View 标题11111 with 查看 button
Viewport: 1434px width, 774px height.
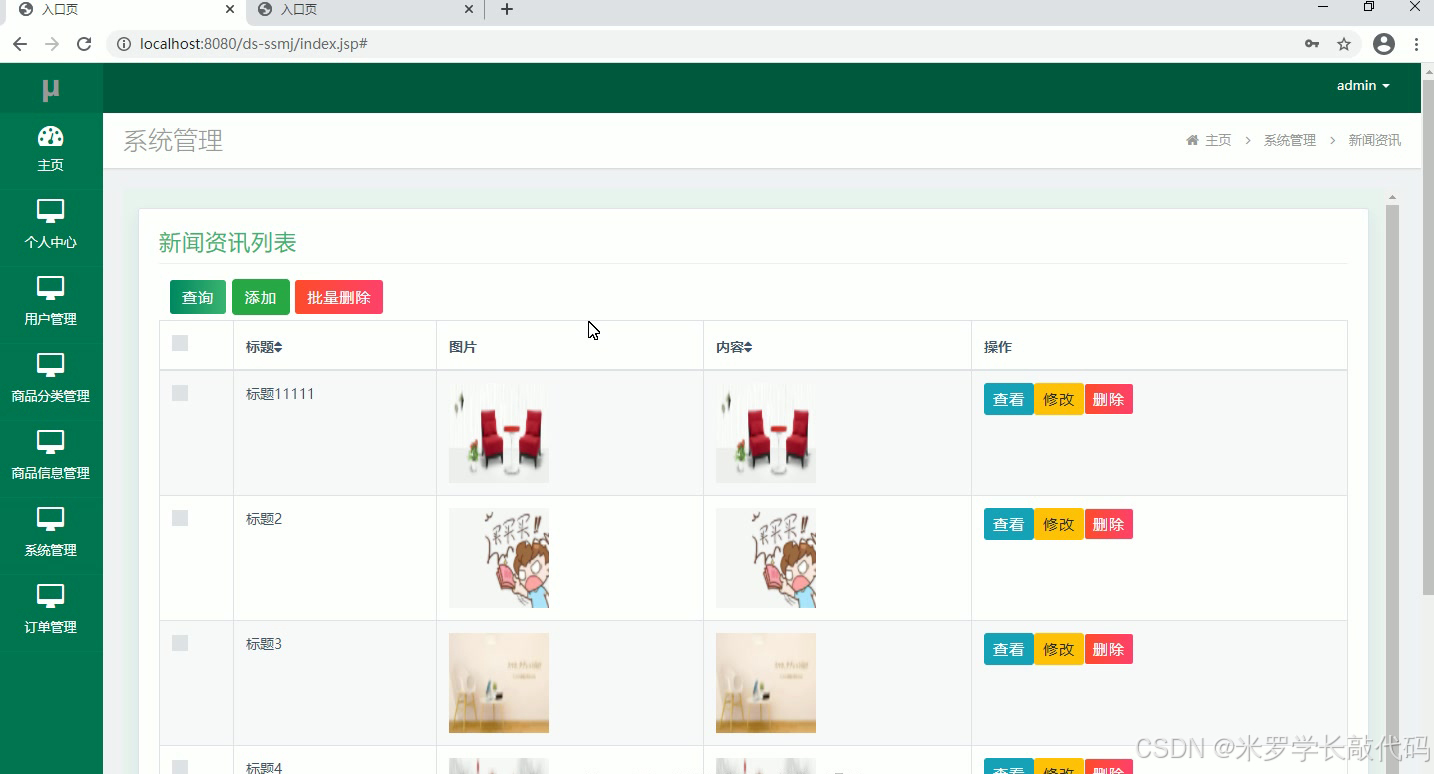tap(1008, 399)
